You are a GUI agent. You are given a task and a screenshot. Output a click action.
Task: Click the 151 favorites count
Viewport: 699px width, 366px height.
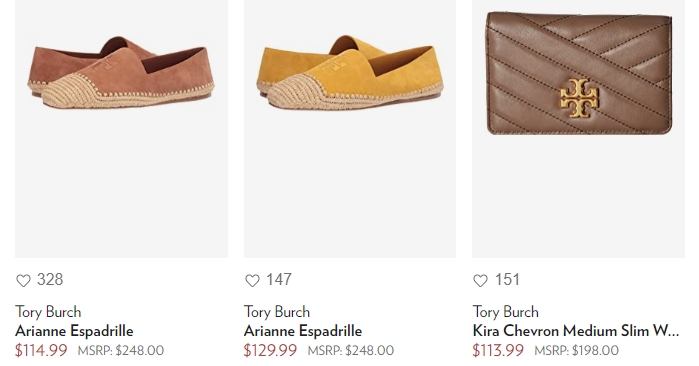[x=507, y=280]
